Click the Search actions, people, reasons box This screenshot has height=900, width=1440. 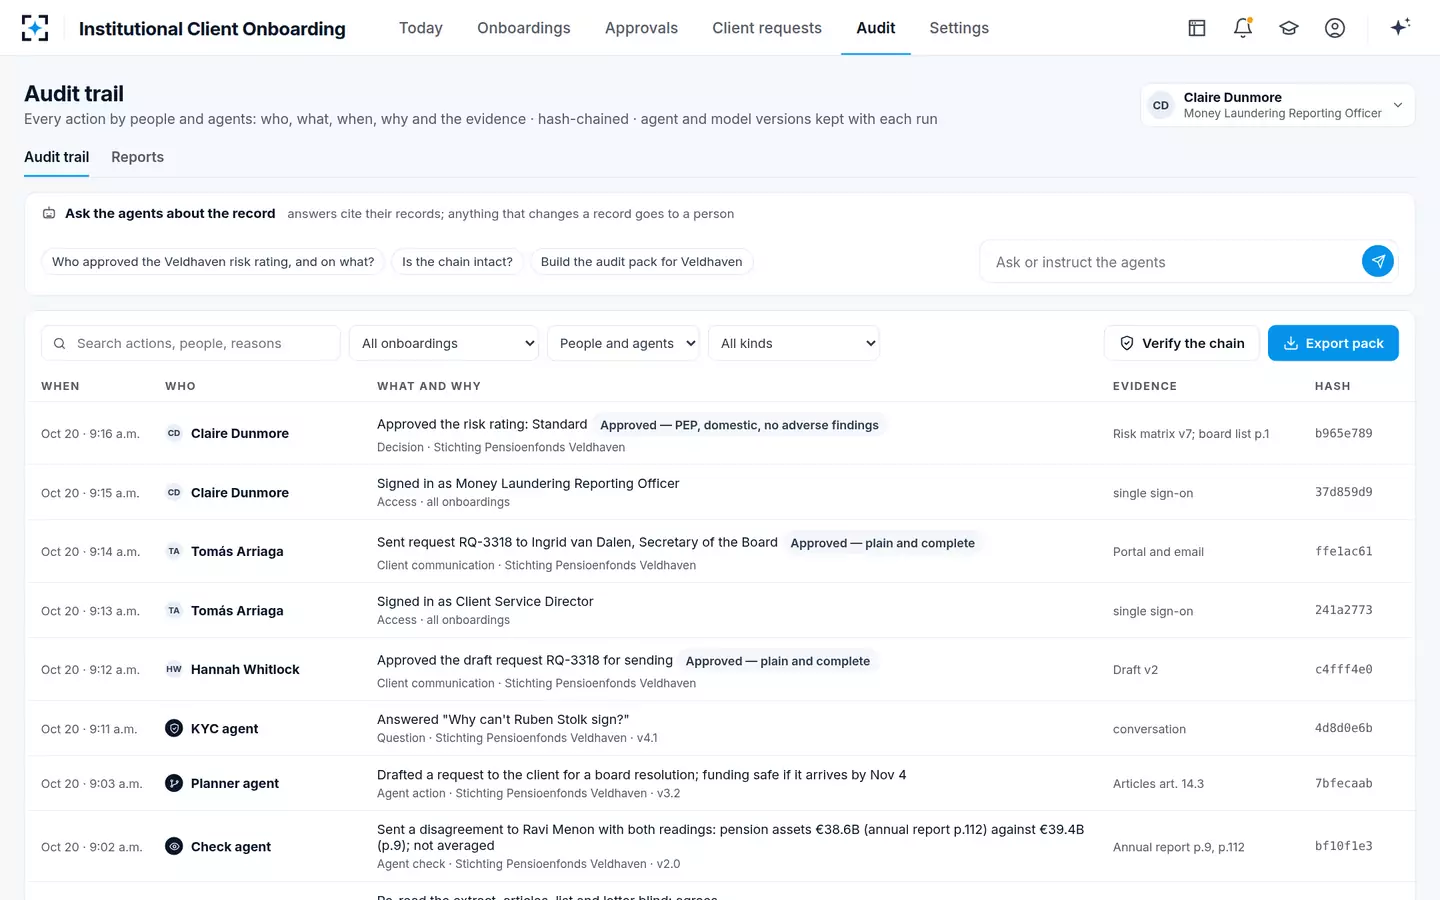coord(191,343)
